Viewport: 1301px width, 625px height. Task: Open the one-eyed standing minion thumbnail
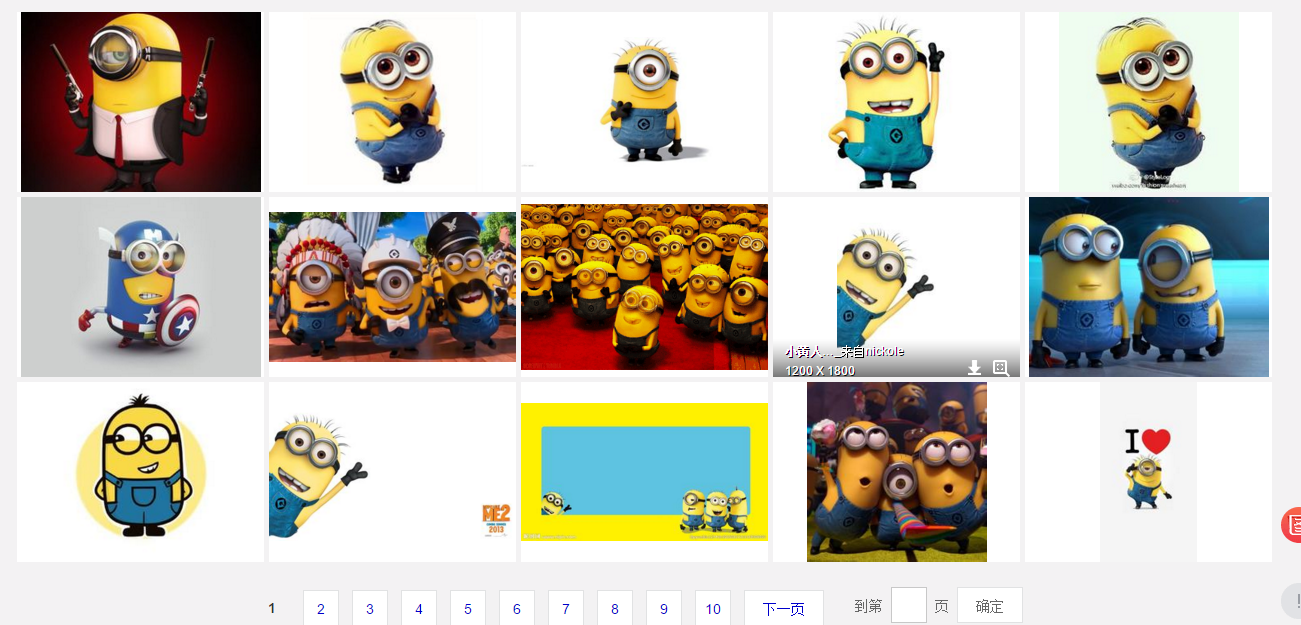(x=644, y=102)
